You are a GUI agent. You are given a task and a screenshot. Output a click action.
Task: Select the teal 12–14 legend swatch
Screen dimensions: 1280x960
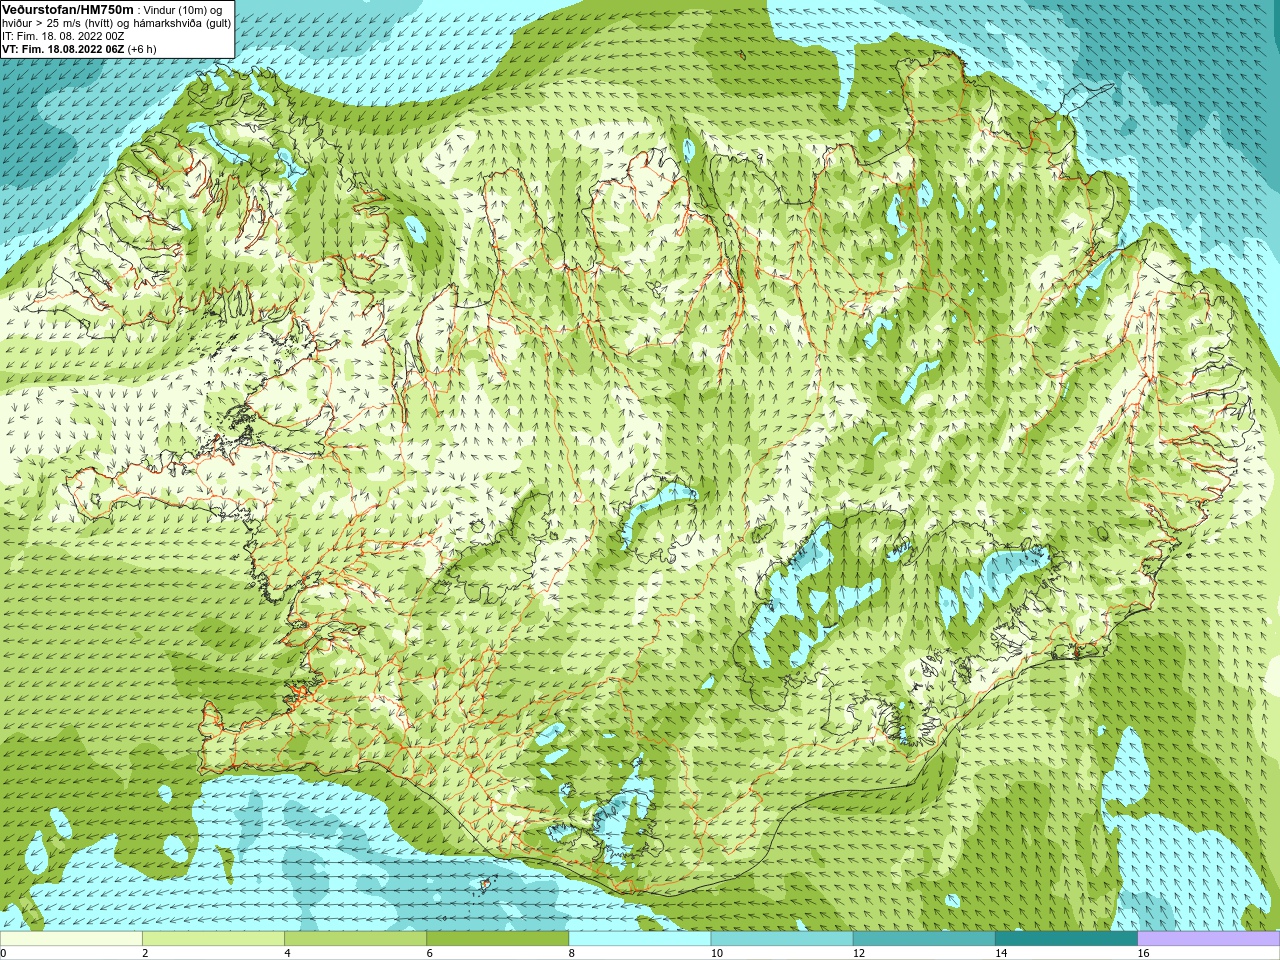(924, 938)
